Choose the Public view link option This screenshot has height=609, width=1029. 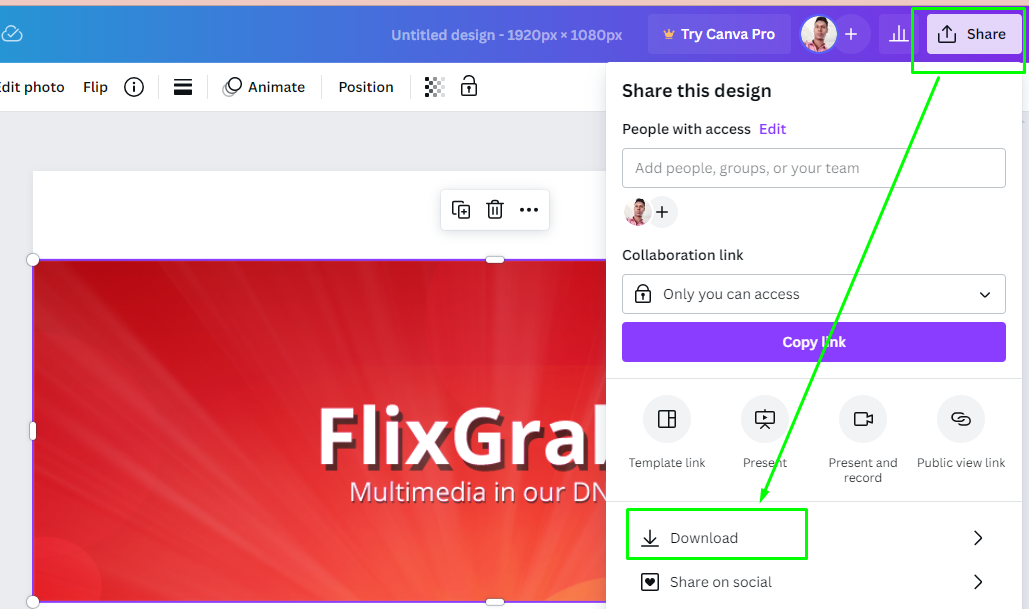[x=961, y=433]
